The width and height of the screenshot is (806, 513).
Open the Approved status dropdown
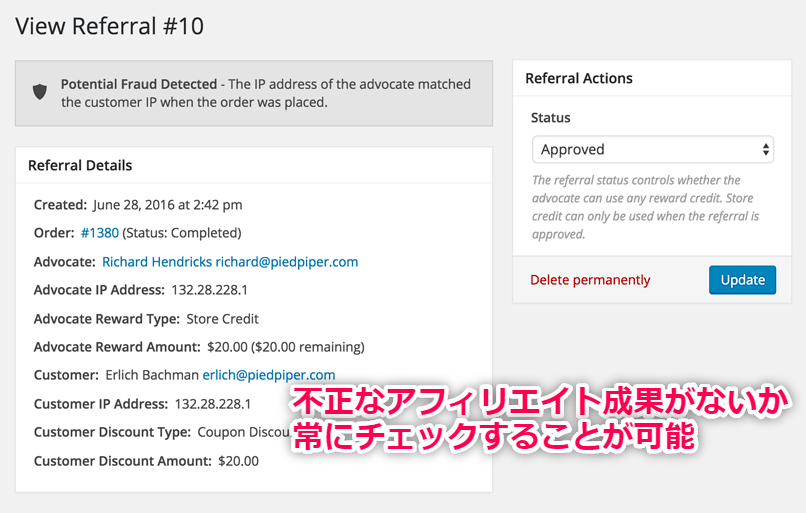coord(652,150)
